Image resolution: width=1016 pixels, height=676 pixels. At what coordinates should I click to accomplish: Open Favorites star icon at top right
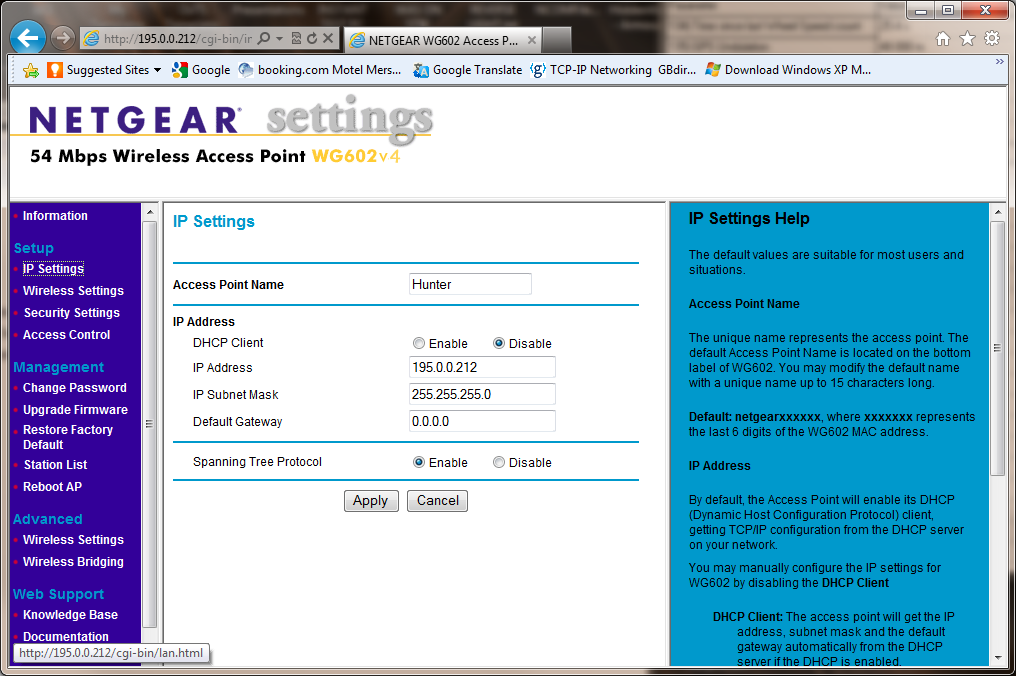(x=967, y=39)
